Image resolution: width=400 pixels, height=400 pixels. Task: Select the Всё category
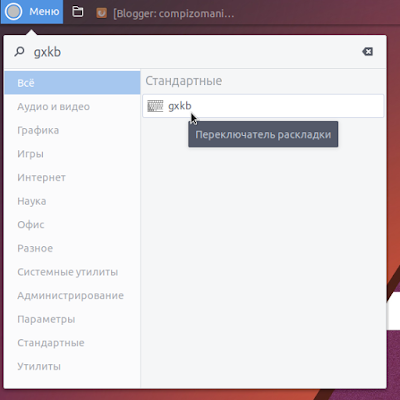(x=72, y=83)
